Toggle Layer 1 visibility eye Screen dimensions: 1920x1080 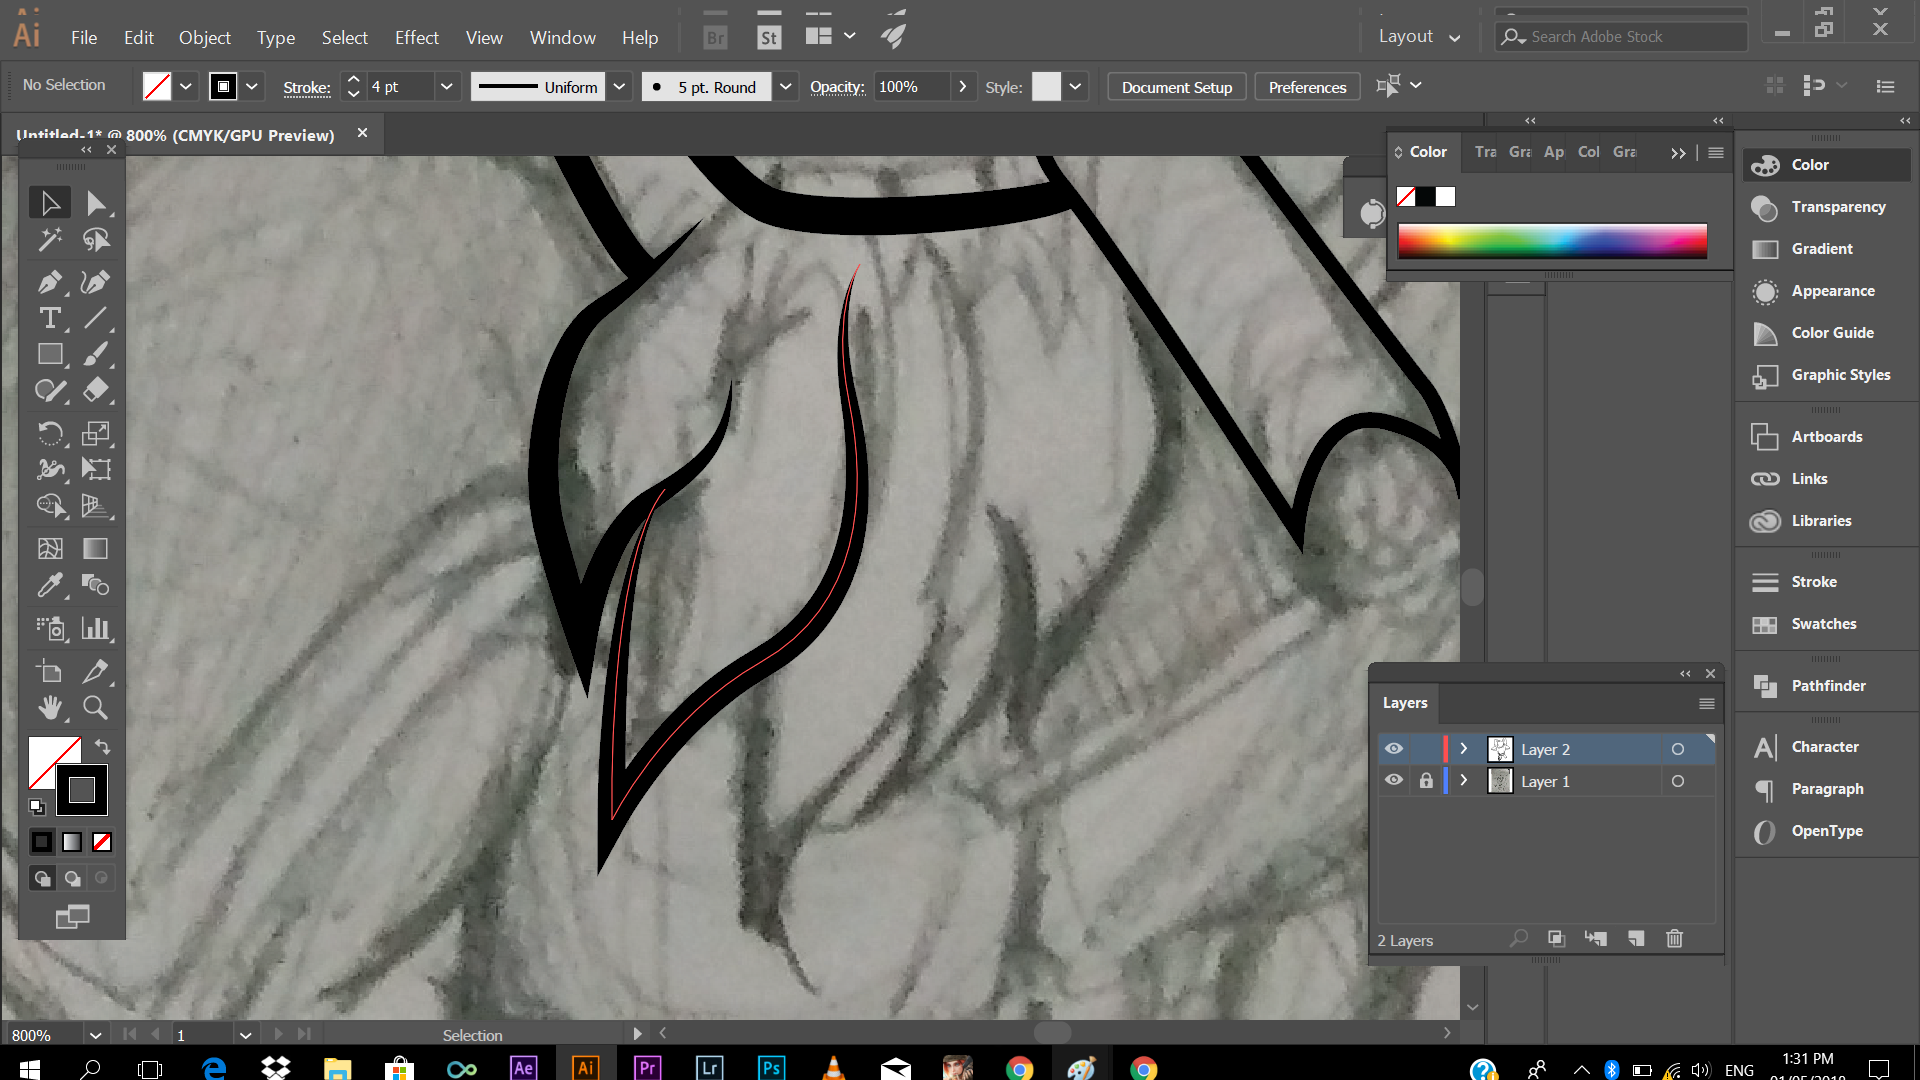point(1394,781)
